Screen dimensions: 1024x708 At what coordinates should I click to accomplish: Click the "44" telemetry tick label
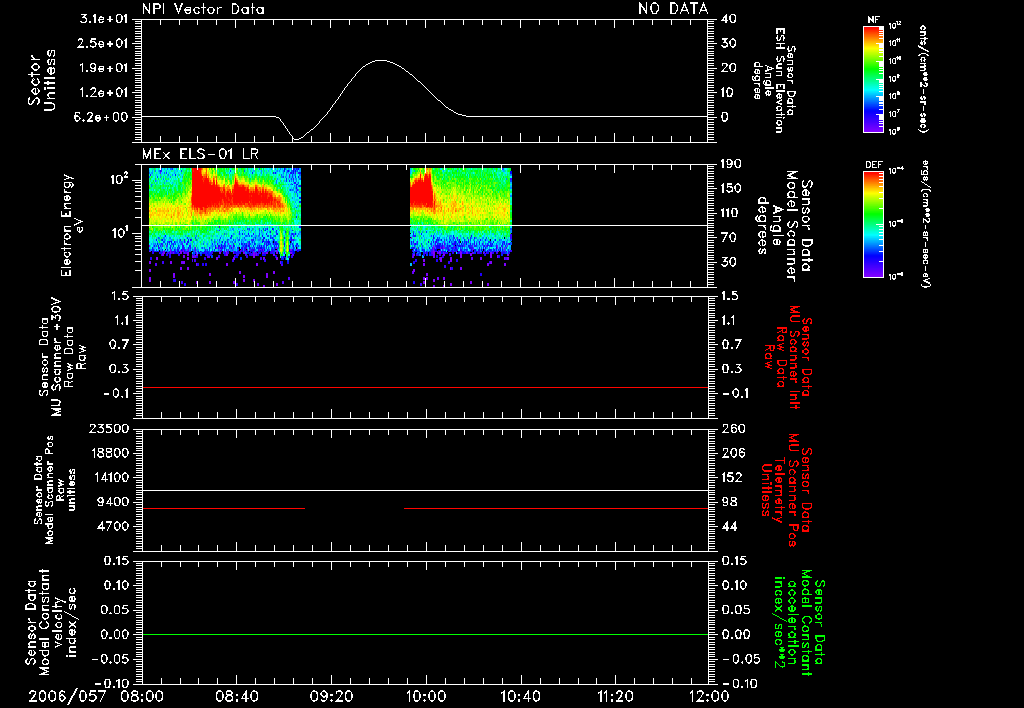click(x=729, y=526)
